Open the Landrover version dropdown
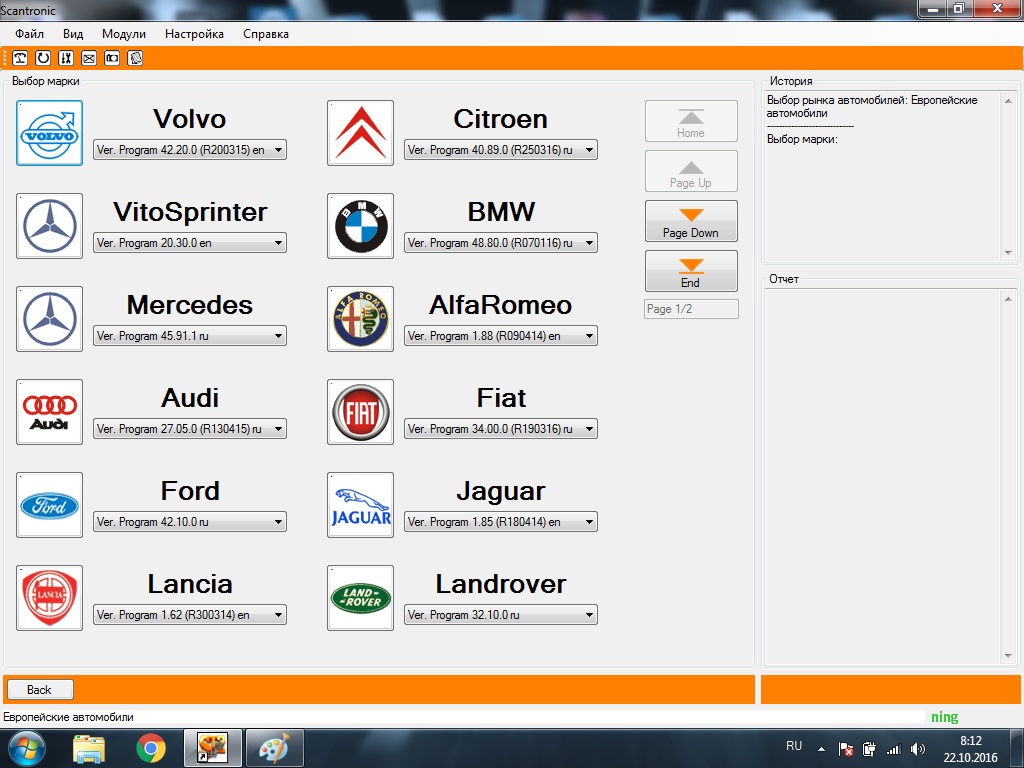This screenshot has height=768, width=1024. pyautogui.click(x=500, y=615)
